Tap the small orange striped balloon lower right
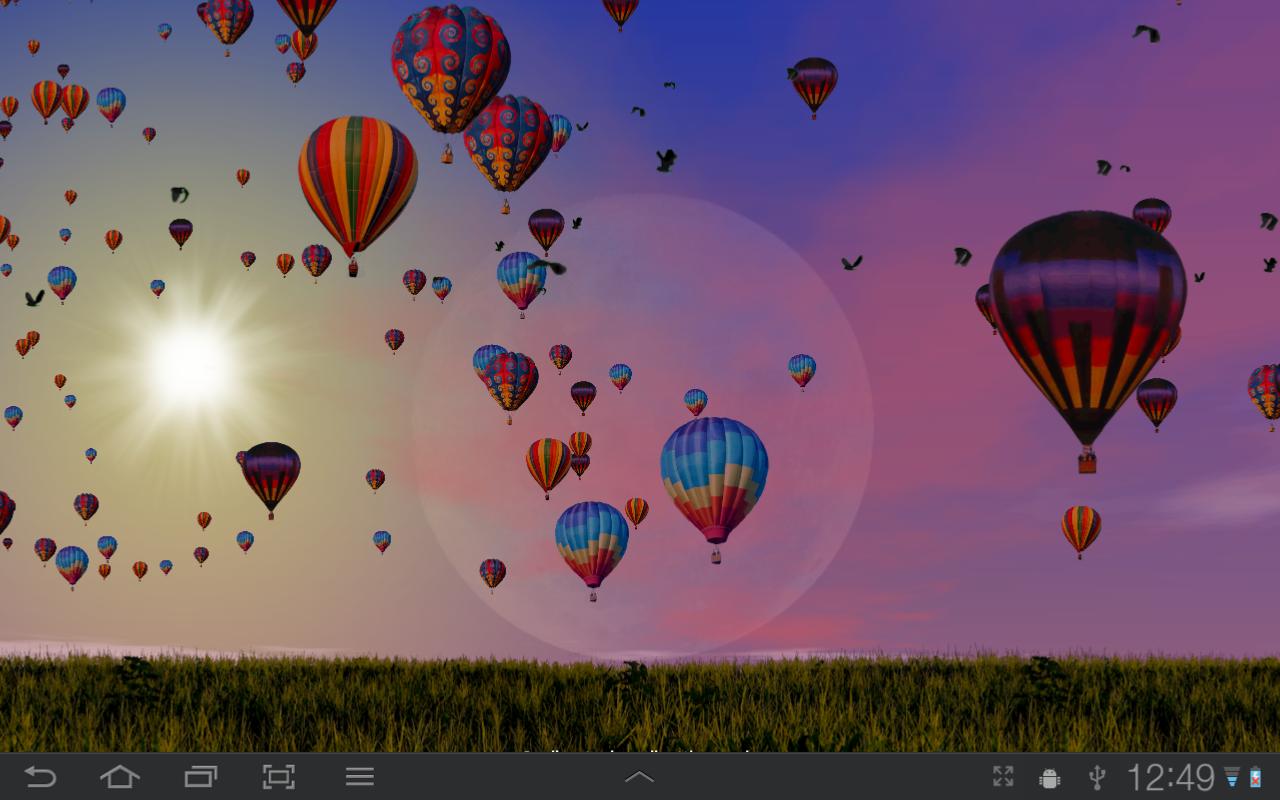 point(1081,529)
